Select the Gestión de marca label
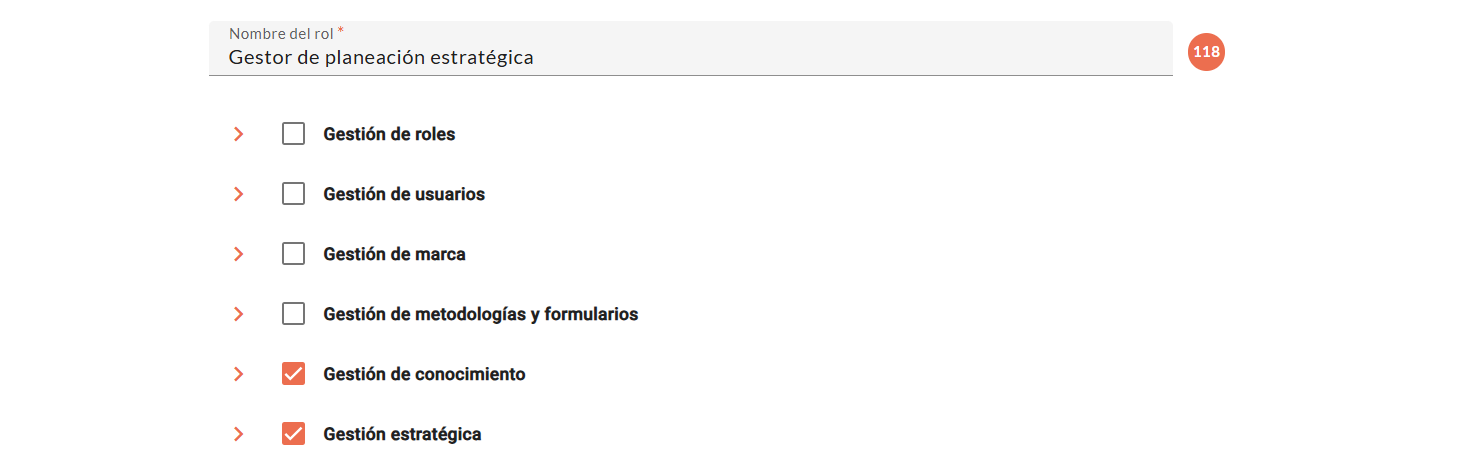The height and width of the screenshot is (466, 1462). pos(394,254)
